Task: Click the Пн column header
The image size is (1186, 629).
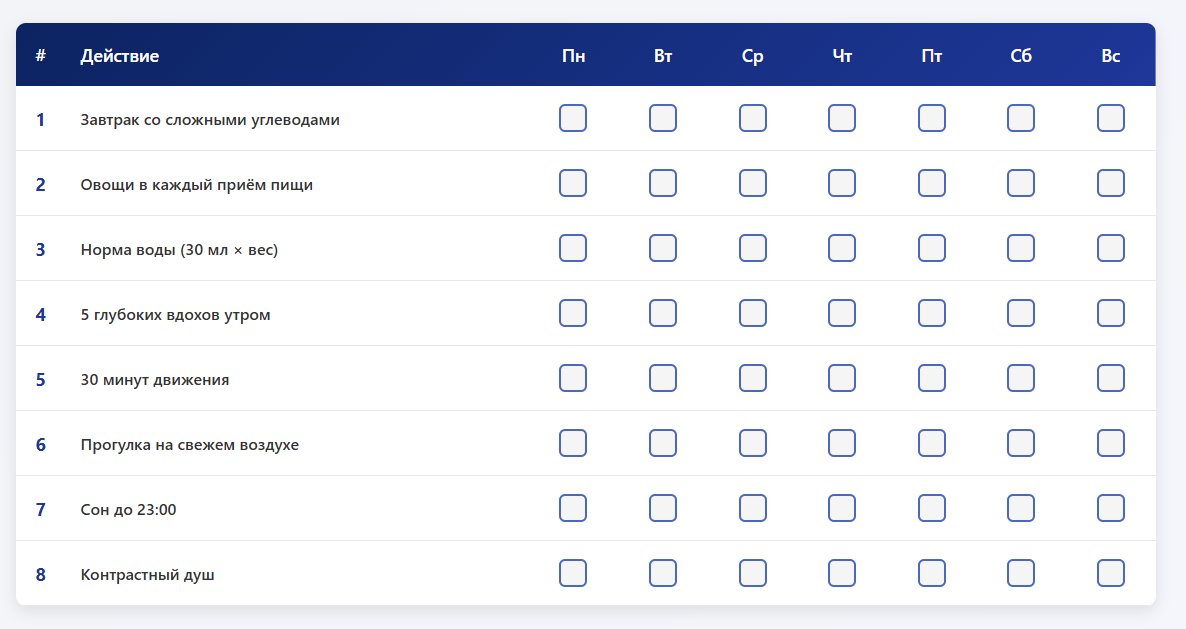Action: (573, 56)
